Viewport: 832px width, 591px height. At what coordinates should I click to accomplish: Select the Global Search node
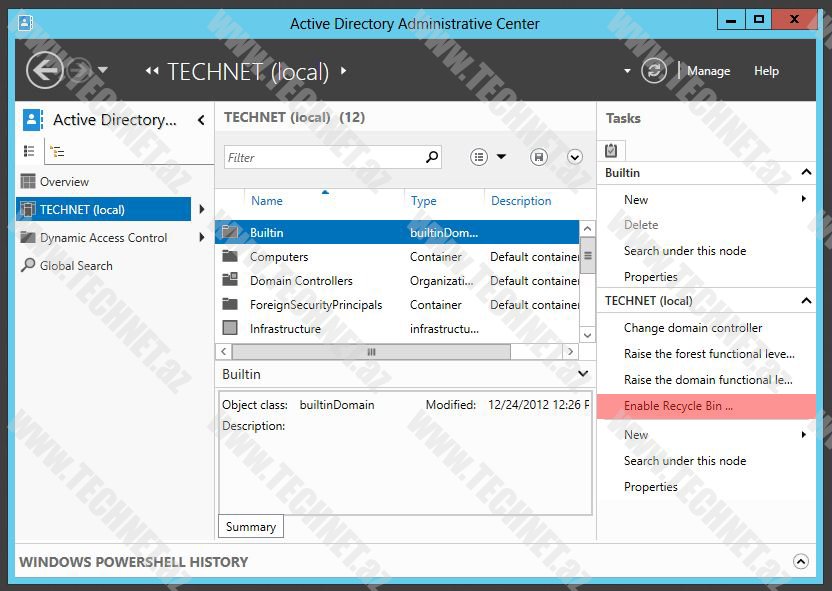click(75, 266)
